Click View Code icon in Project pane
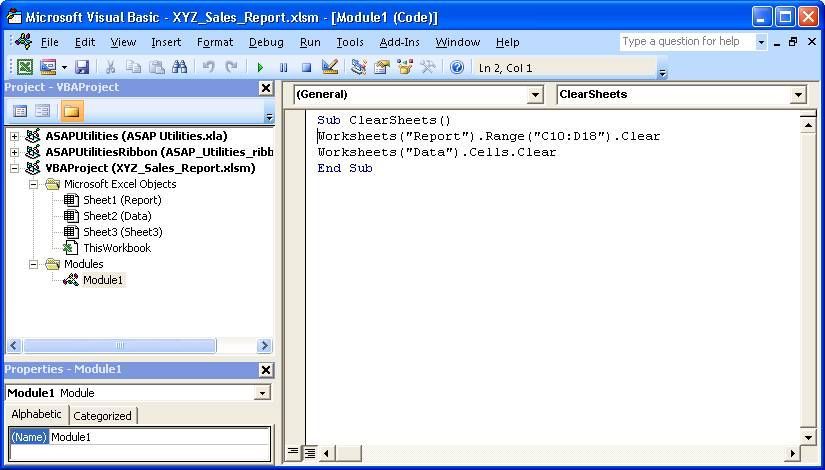825x470 pixels. [20, 111]
